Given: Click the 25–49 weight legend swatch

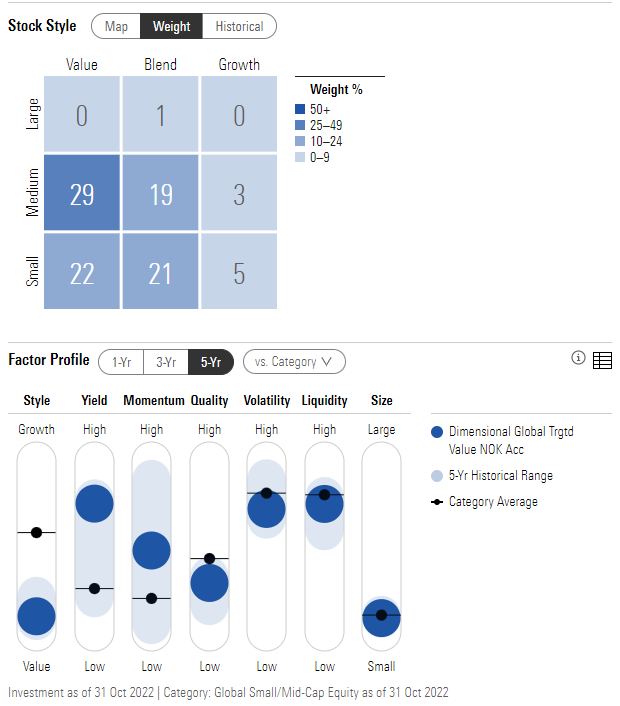Looking at the screenshot, I should pyautogui.click(x=300, y=125).
